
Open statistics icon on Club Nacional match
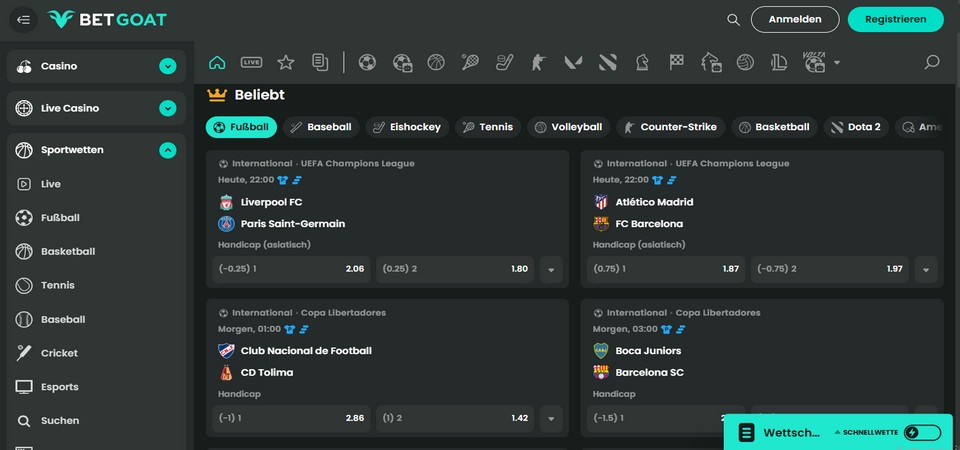[304, 329]
